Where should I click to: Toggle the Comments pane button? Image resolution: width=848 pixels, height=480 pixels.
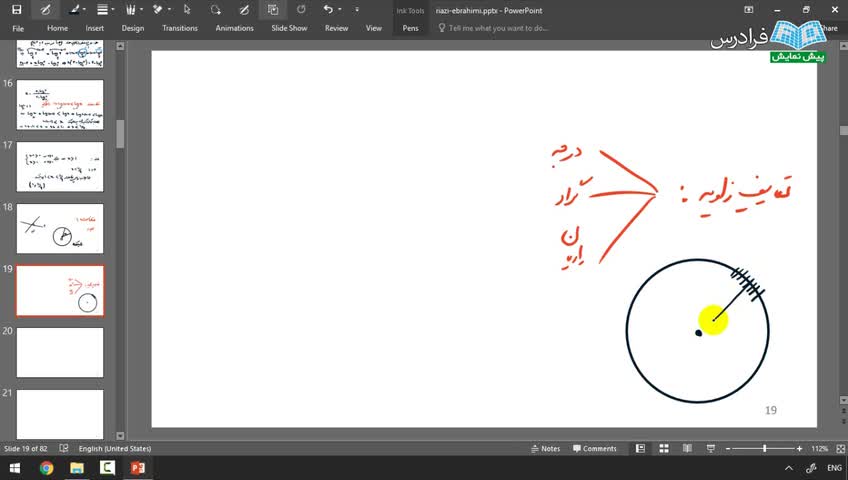pos(594,449)
